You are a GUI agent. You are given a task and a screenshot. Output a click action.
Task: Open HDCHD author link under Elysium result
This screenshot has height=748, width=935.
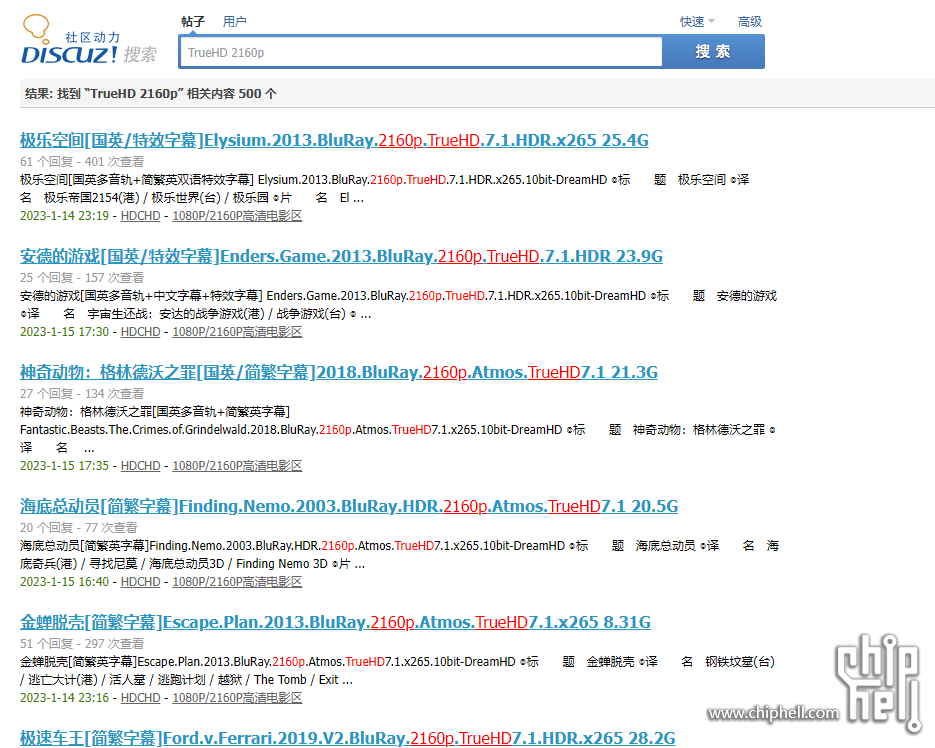tap(141, 216)
